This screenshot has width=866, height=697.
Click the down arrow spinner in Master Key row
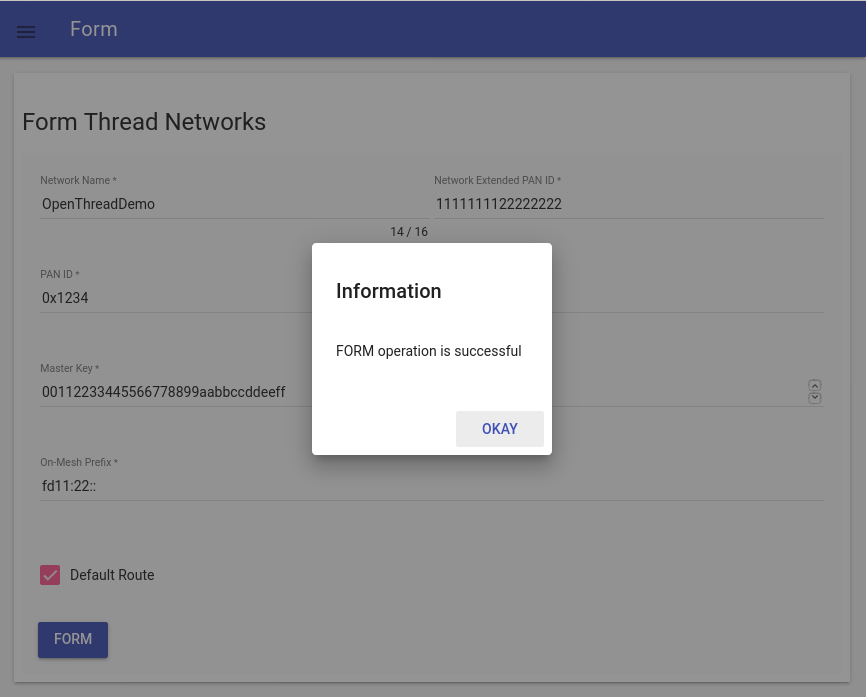click(815, 398)
